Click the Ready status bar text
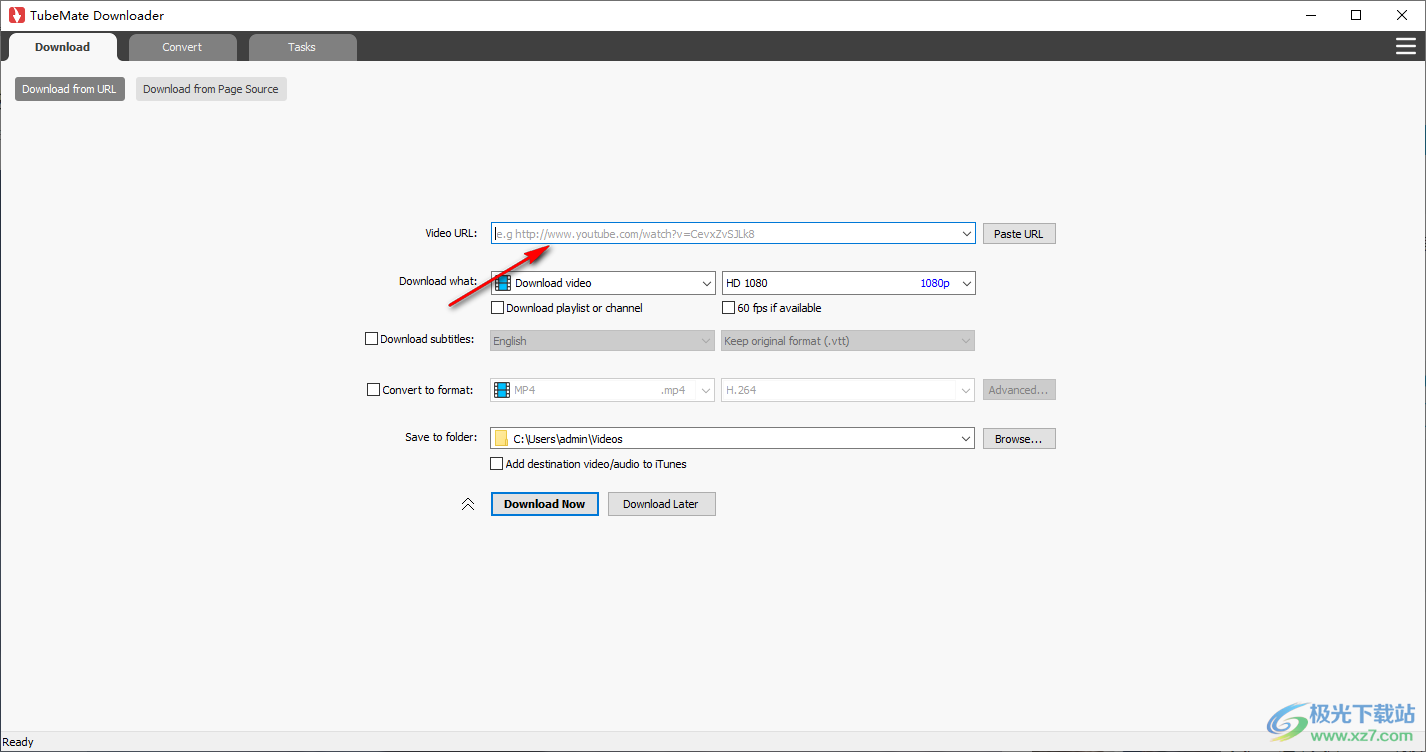 coord(18,742)
